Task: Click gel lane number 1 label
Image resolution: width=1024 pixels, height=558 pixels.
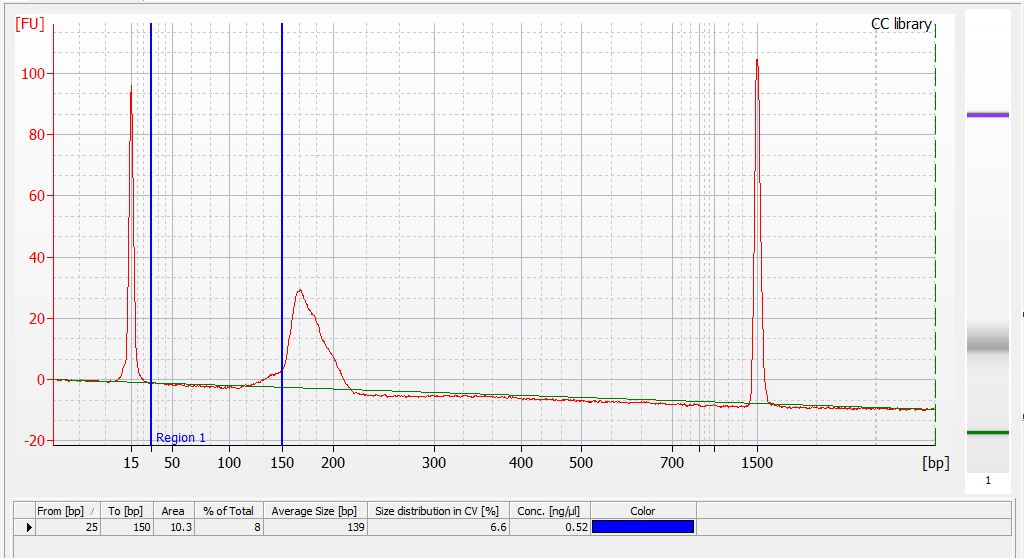Action: pyautogui.click(x=987, y=480)
